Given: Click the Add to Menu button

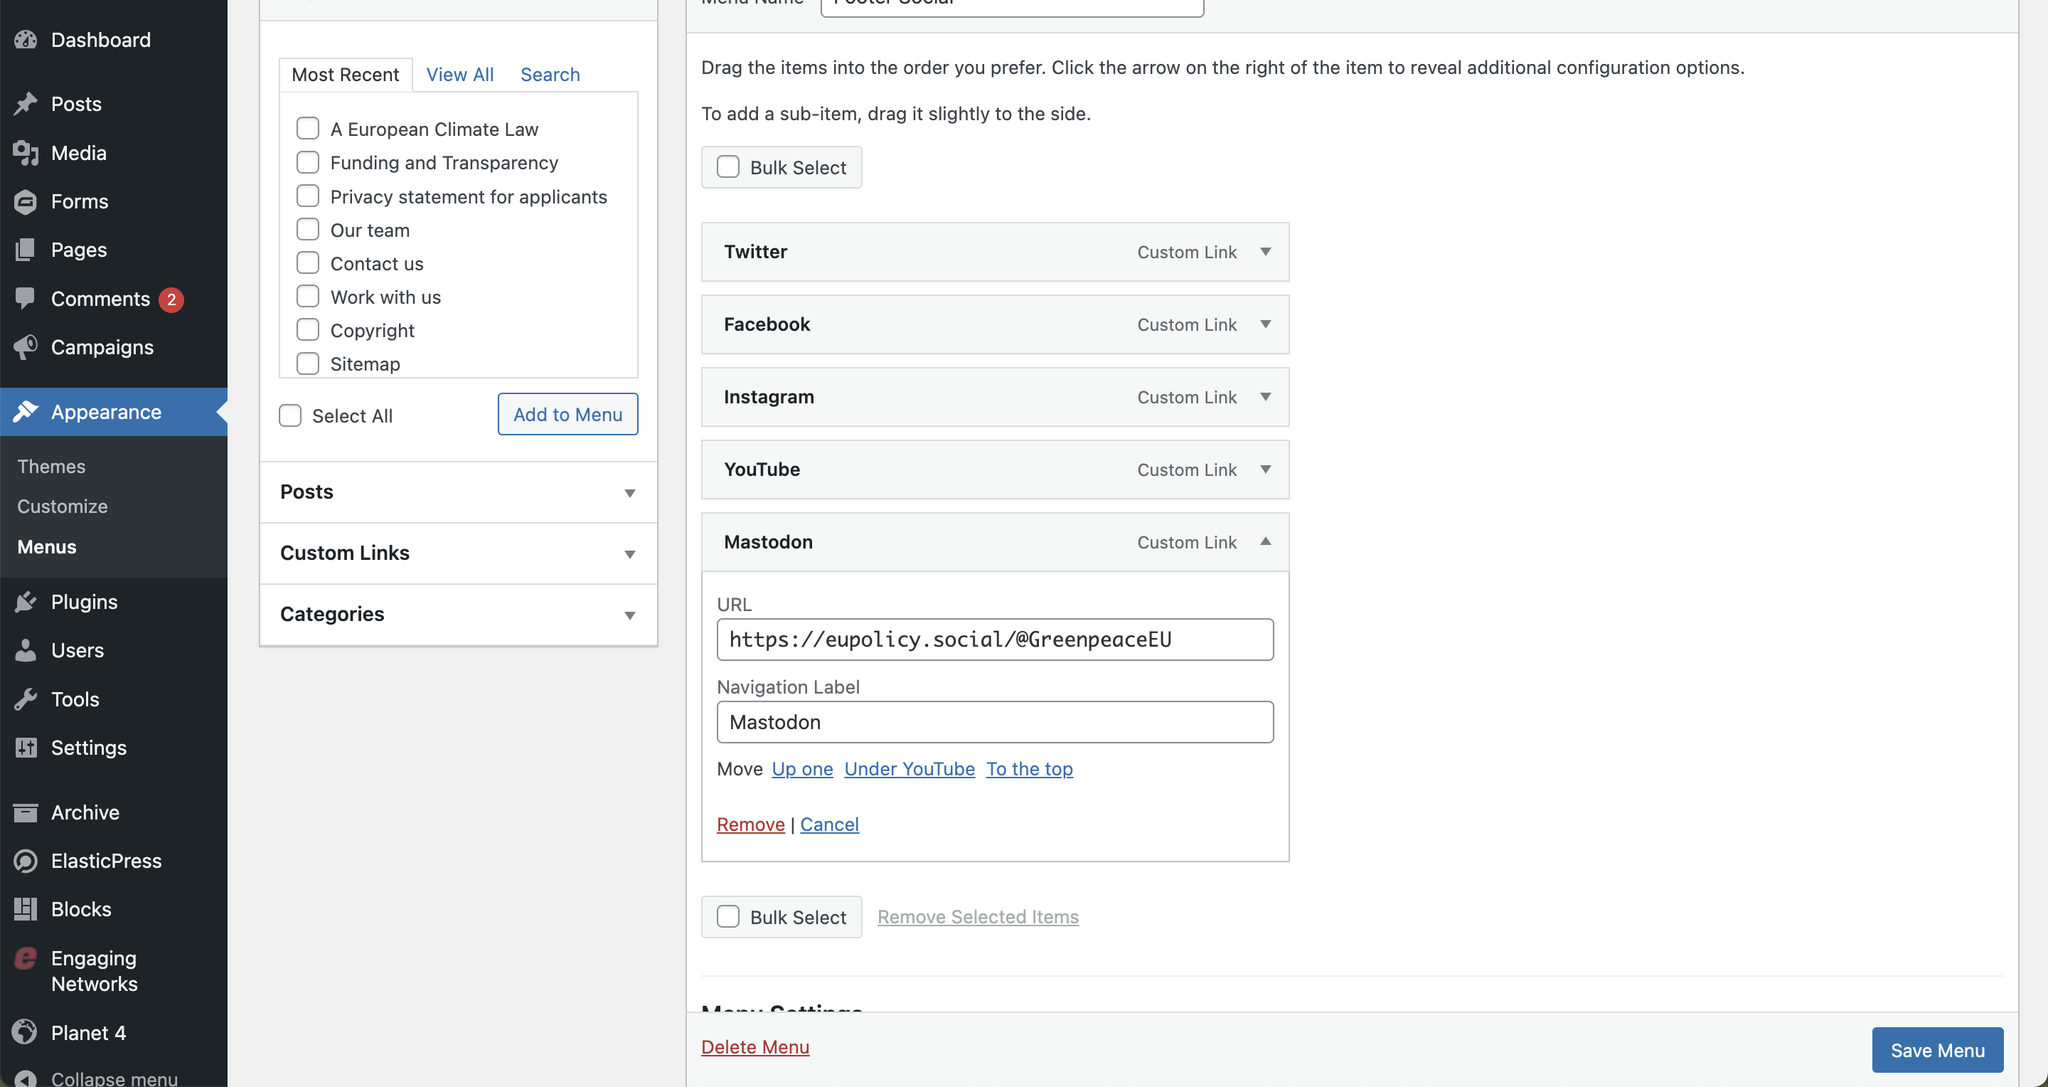Looking at the screenshot, I should (567, 414).
